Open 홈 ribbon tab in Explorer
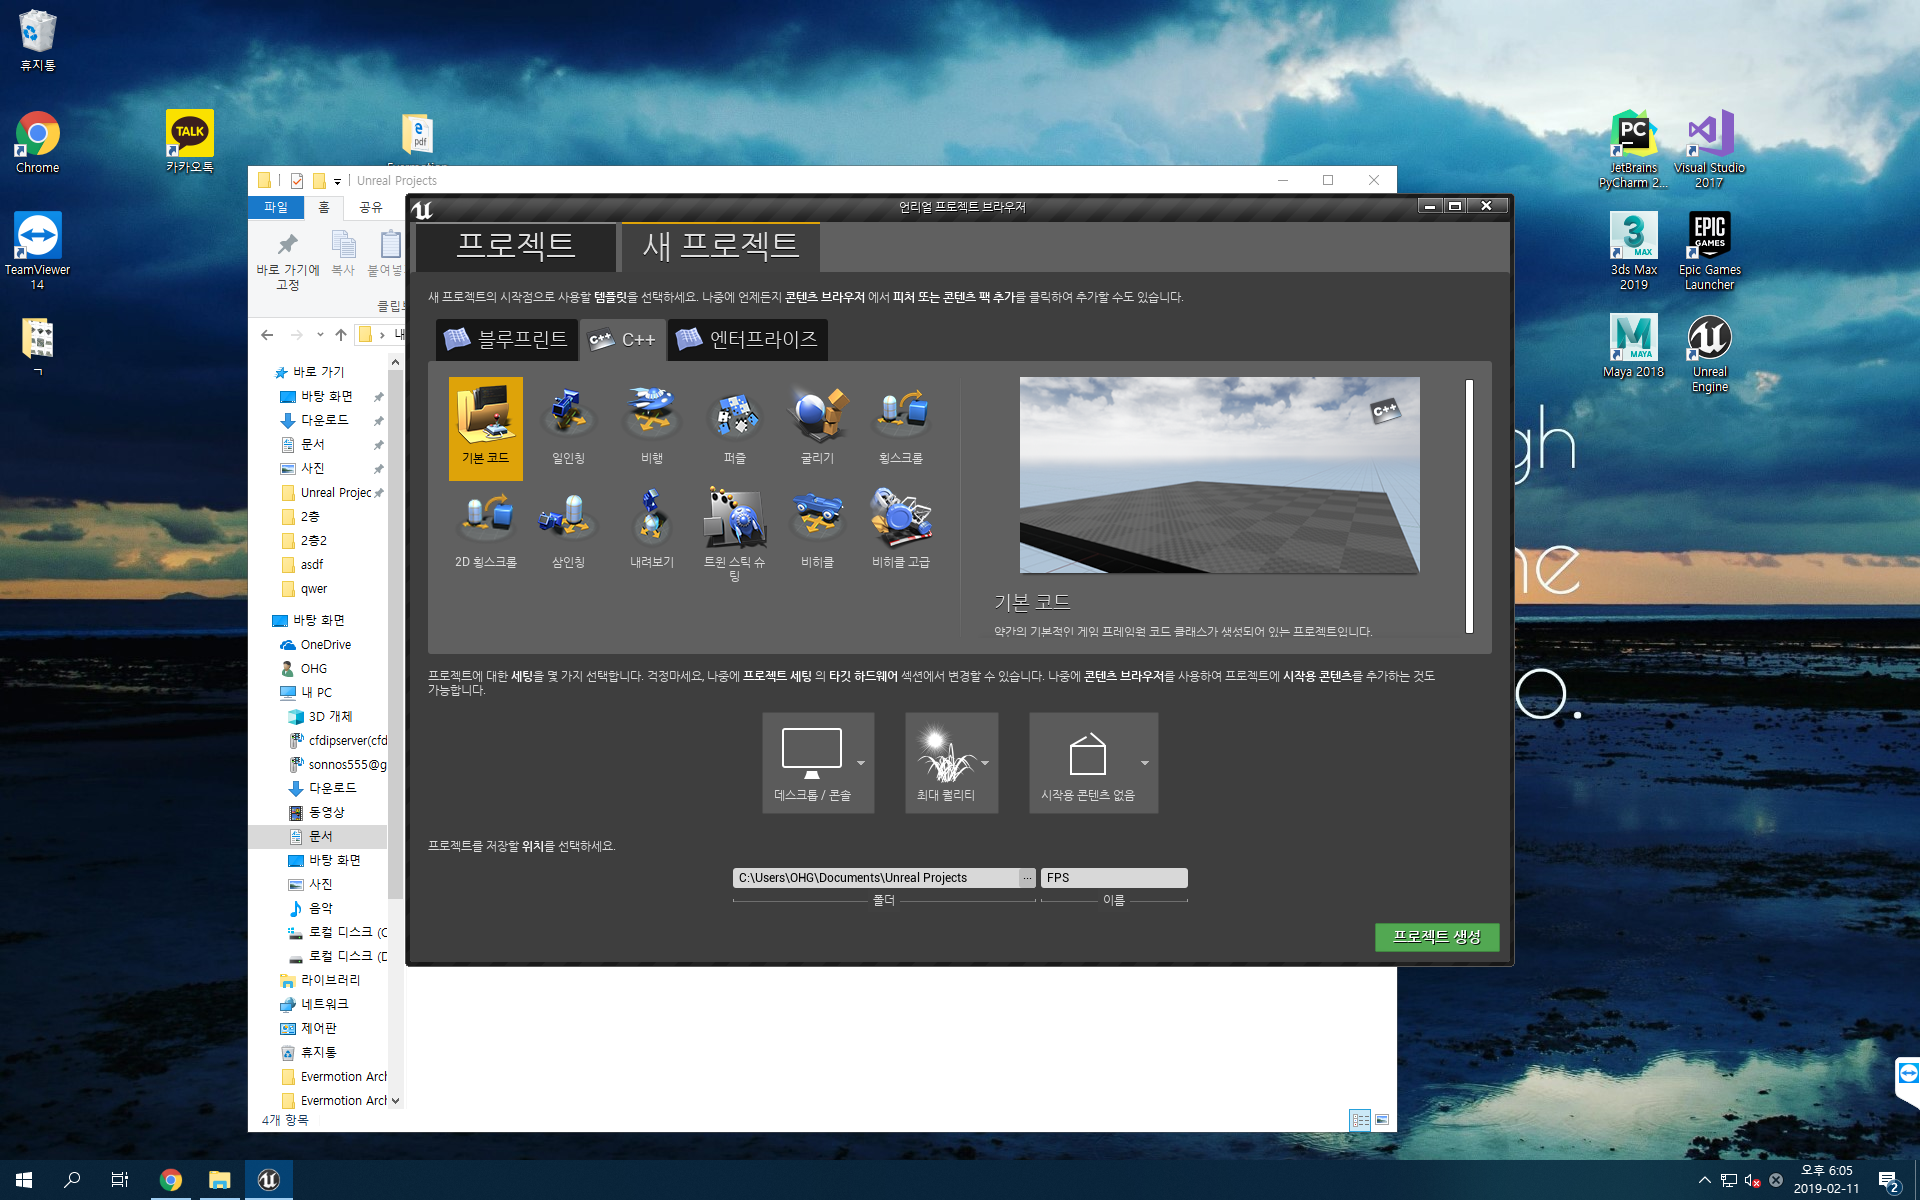Image resolution: width=1920 pixels, height=1200 pixels. coord(323,207)
